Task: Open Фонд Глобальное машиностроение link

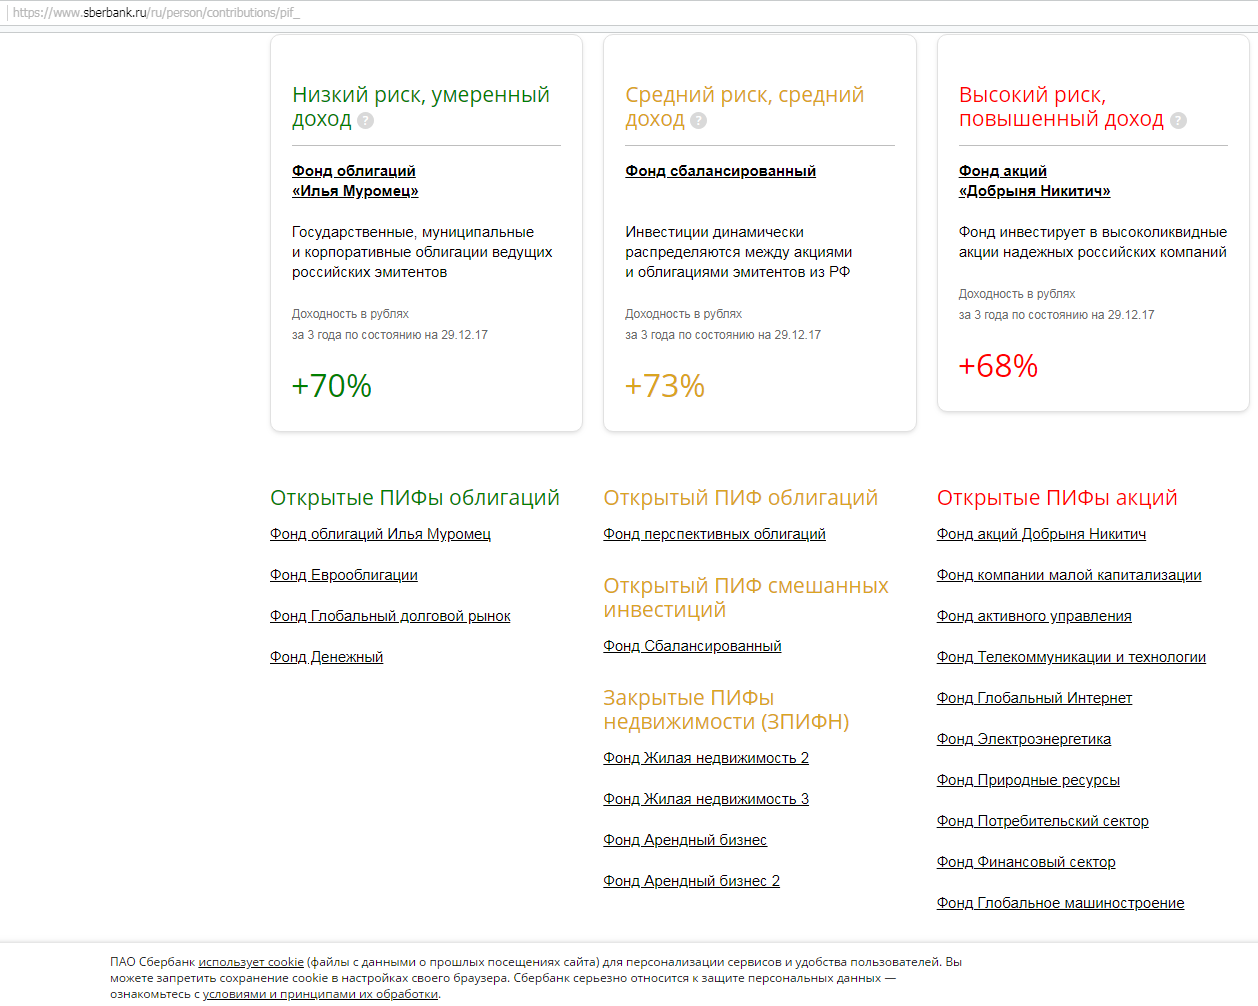Action: pyautogui.click(x=1061, y=903)
